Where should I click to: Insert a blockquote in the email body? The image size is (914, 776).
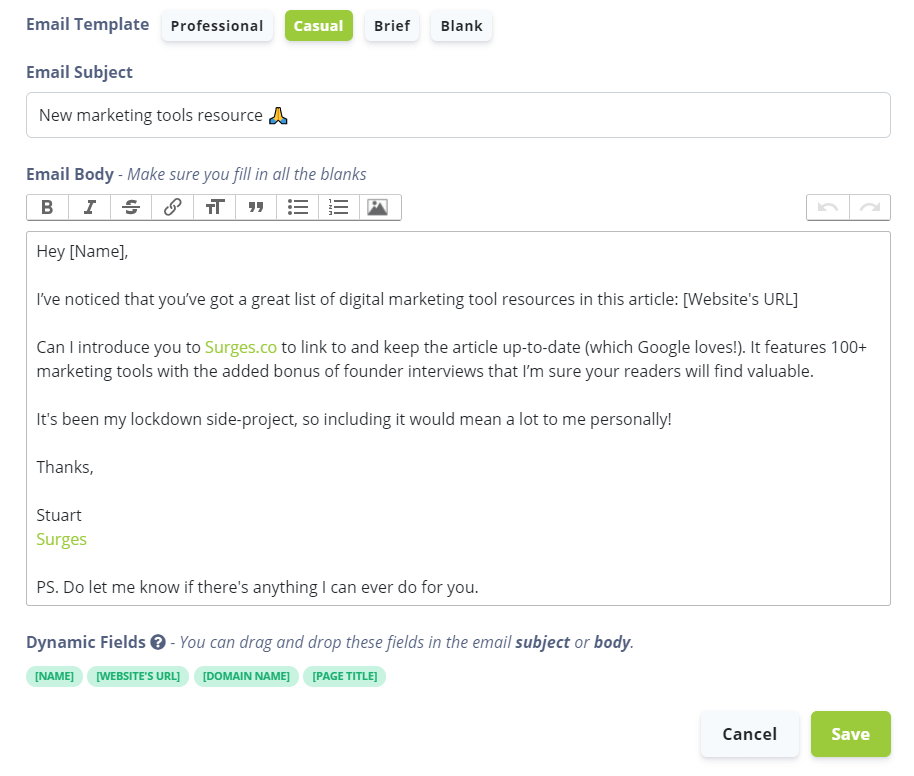[256, 207]
